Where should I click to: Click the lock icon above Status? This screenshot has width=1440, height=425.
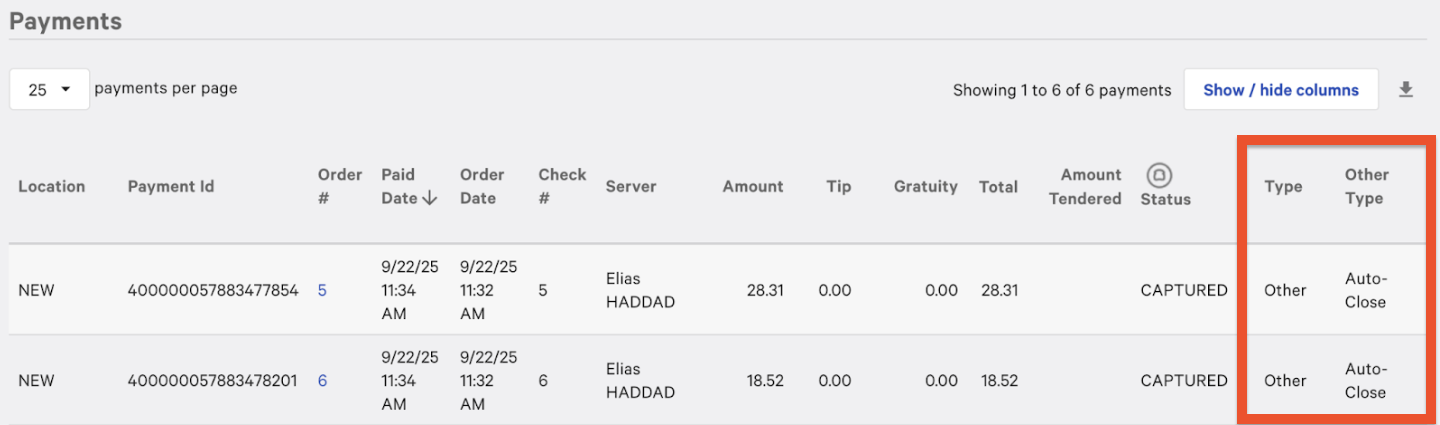(1158, 174)
